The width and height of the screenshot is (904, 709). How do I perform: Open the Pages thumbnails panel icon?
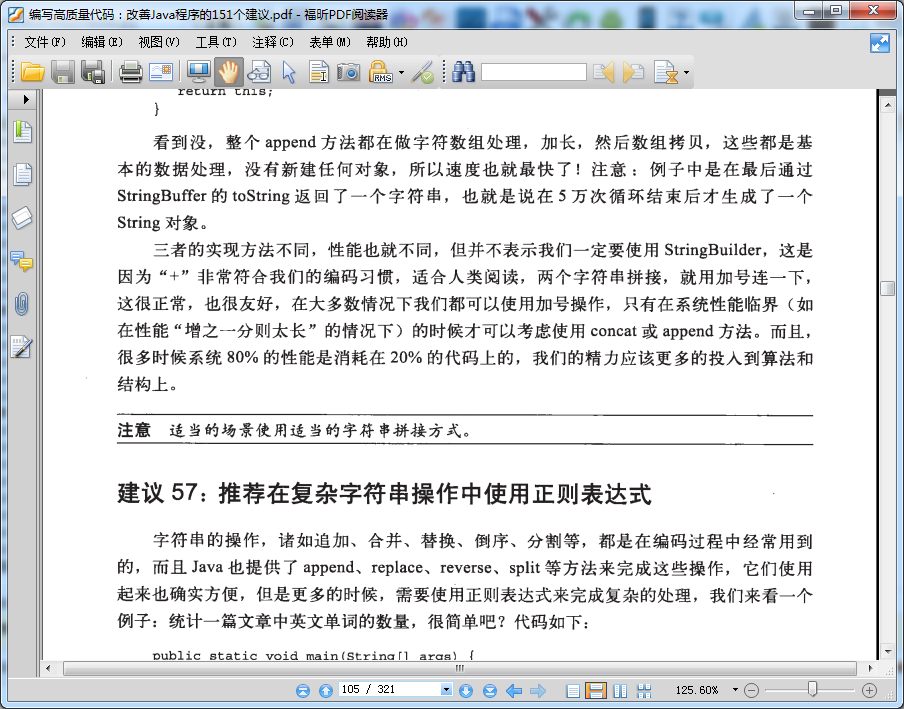coord(22,175)
